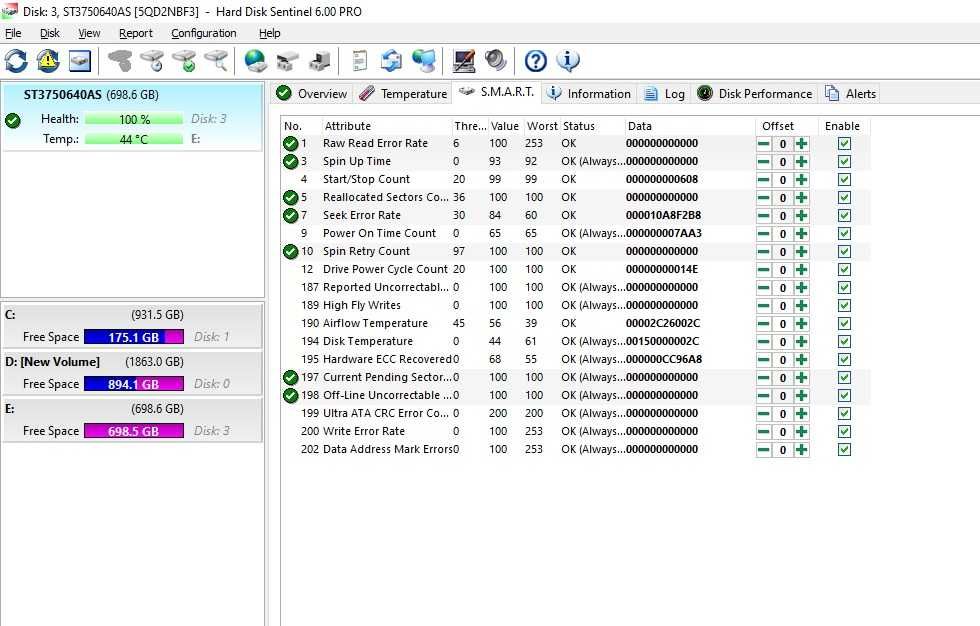This screenshot has width=980, height=626.
Task: Click green plus offset for Raw Read Error Rate
Action: point(801,144)
